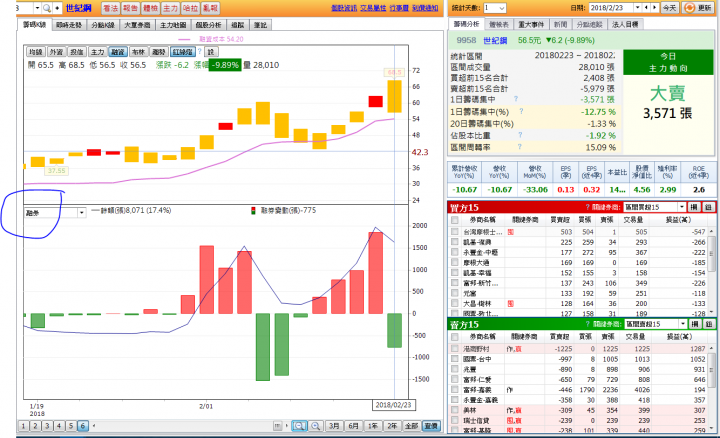Viewport: 720px width, 438px height.
Task: Open the 交易屬性 link
Action: pos(373,8)
